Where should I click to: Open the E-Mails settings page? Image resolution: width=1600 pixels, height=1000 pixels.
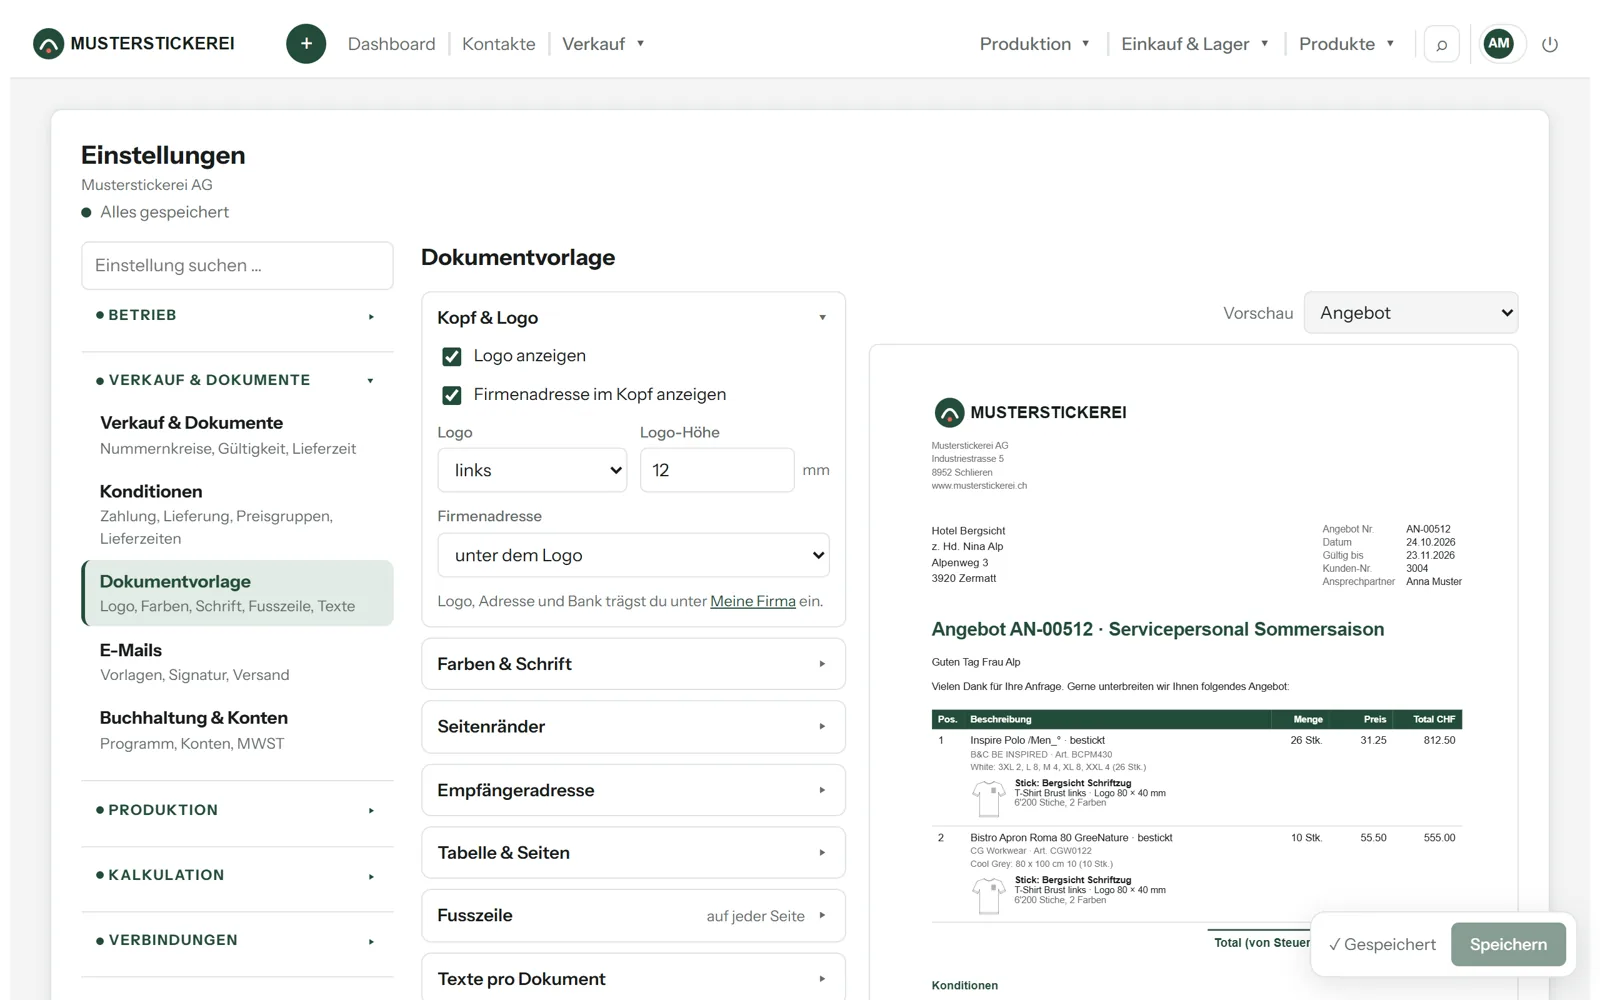coord(237,662)
